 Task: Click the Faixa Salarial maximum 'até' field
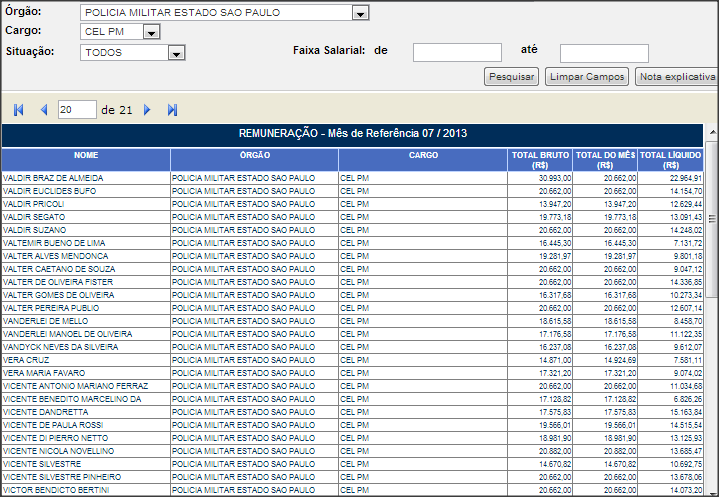(604, 53)
